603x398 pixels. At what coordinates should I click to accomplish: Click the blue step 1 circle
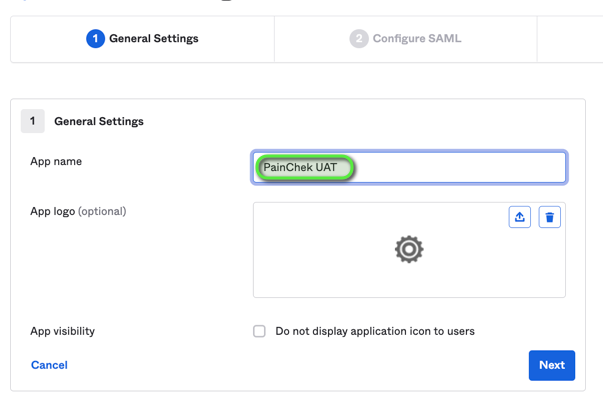(x=95, y=38)
